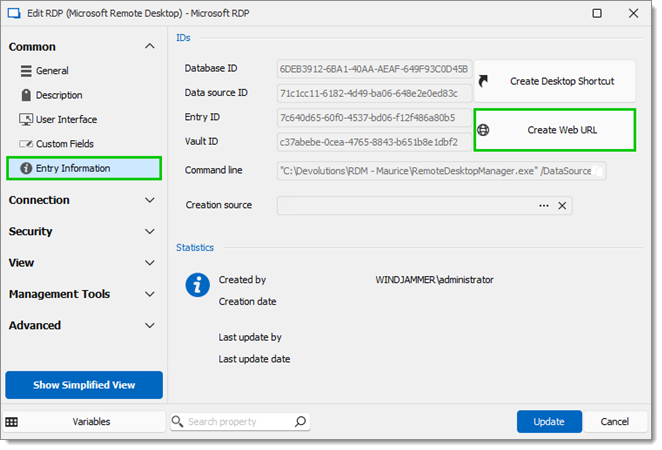This screenshot has width=662, height=450.
Task: Click the Description clipboard icon
Action: click(x=26, y=95)
